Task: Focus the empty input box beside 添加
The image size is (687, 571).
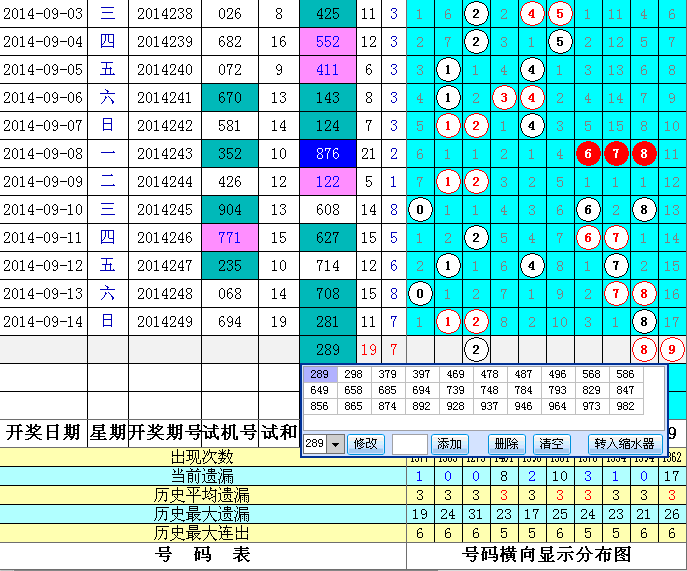Action: coord(410,444)
